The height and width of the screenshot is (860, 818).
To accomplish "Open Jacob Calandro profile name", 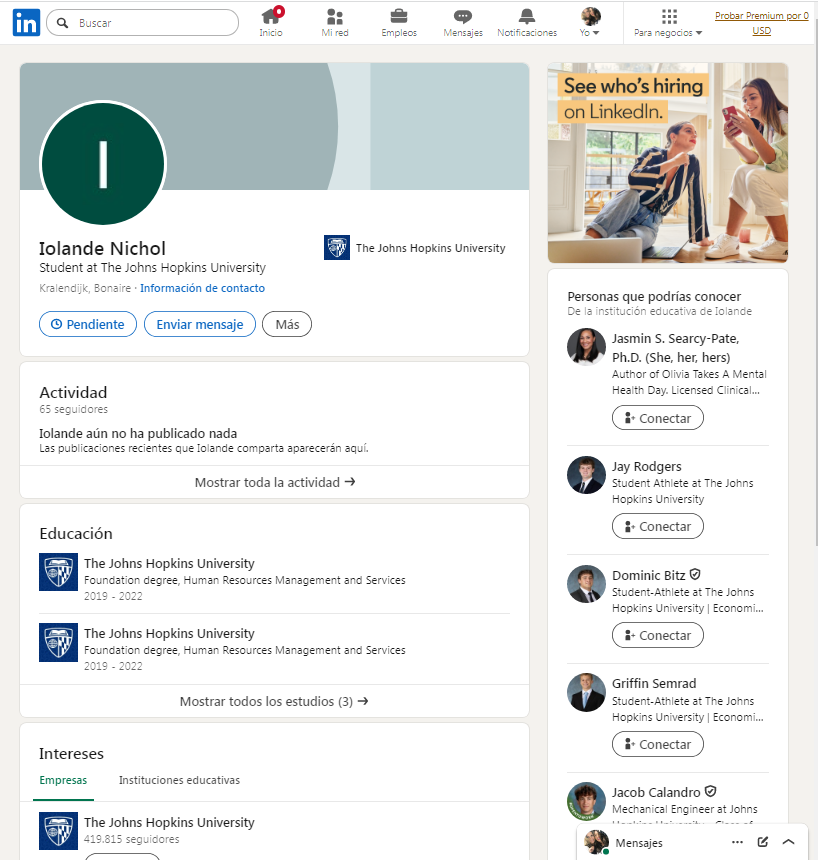I will 656,792.
